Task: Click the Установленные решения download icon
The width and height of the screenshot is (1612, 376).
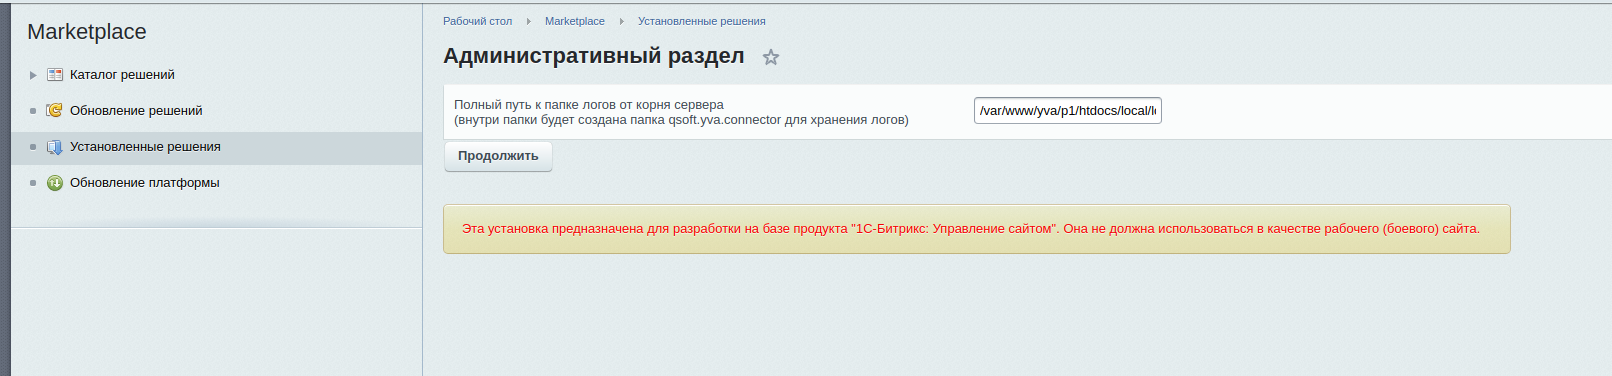Action: tap(55, 147)
